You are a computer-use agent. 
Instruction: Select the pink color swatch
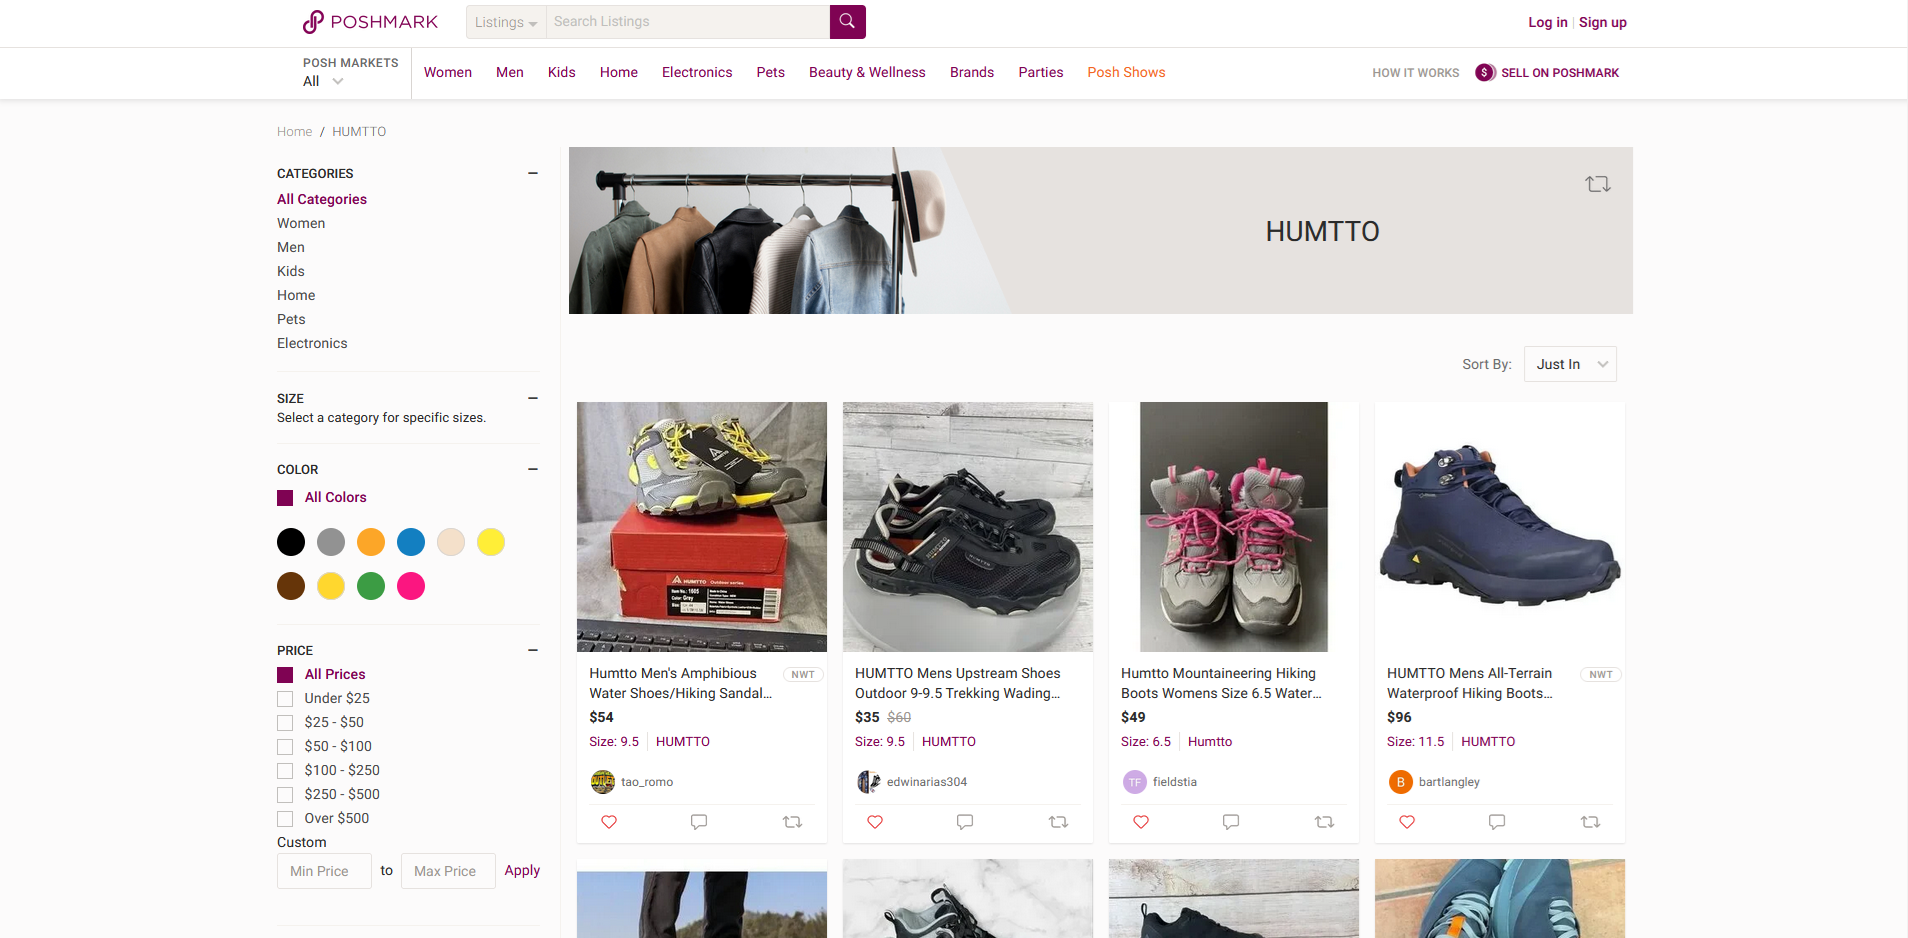(x=411, y=586)
